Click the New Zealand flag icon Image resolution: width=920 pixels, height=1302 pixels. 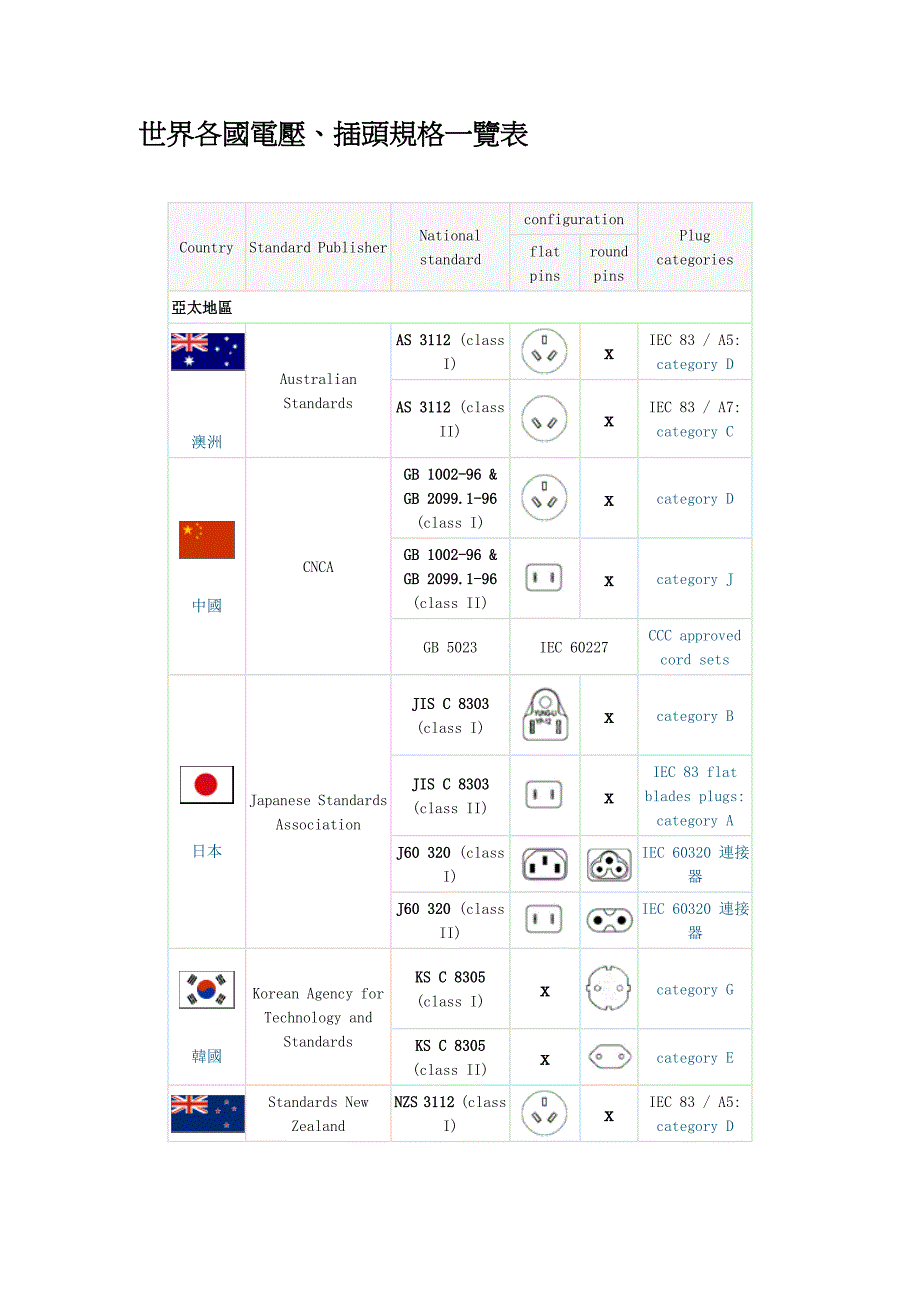pos(207,1113)
